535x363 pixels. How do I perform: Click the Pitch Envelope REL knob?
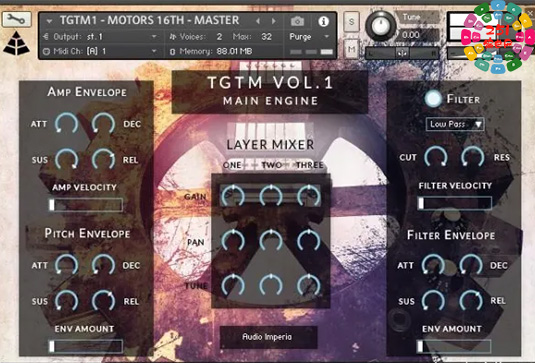click(x=103, y=301)
